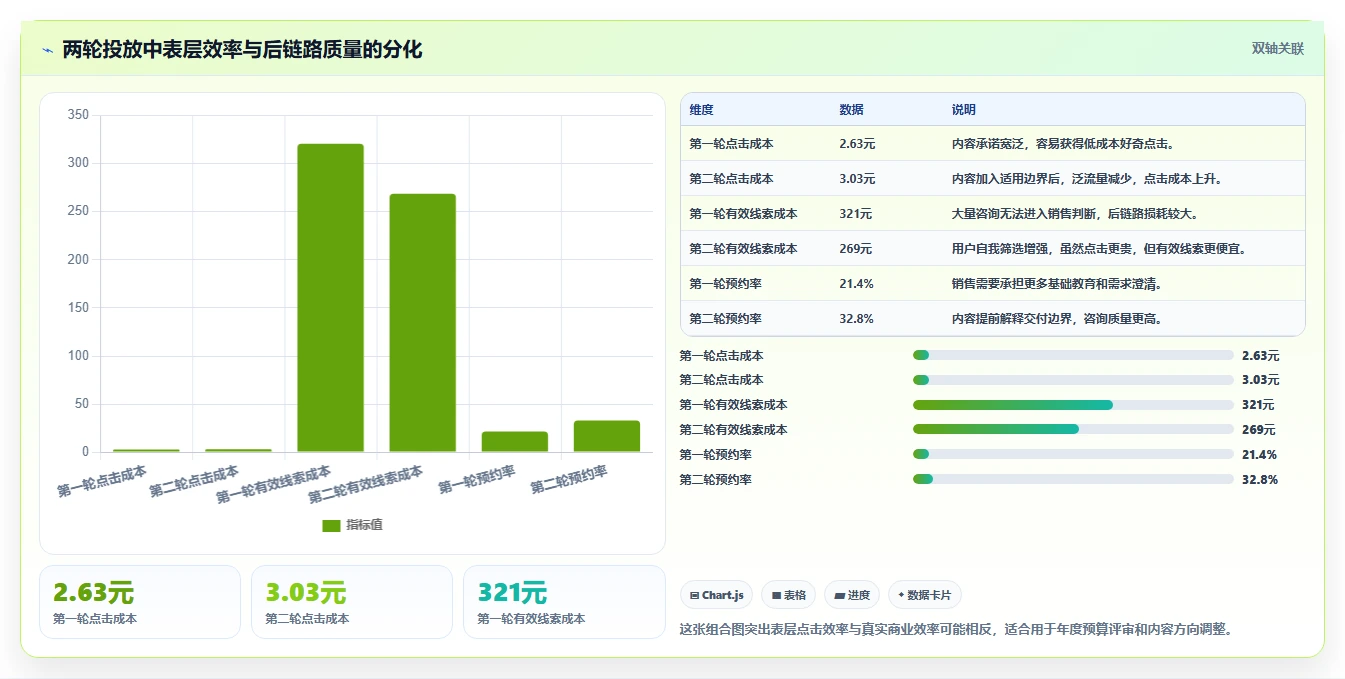This screenshot has width=1345, height=679.
Task: Click the 第一轮预约率 progress bar
Action: click(1073, 454)
